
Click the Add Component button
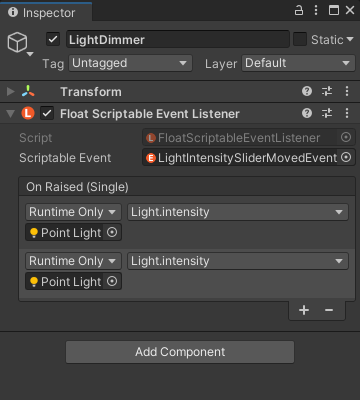click(180, 352)
